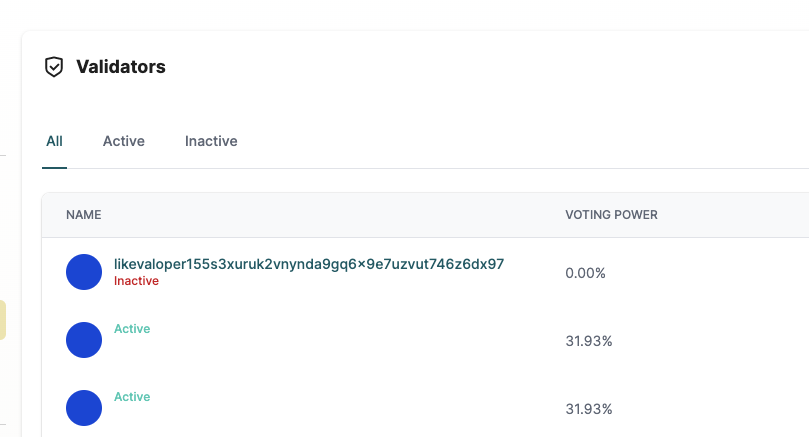
Task: Switch to the All validators tab
Action: 54,141
